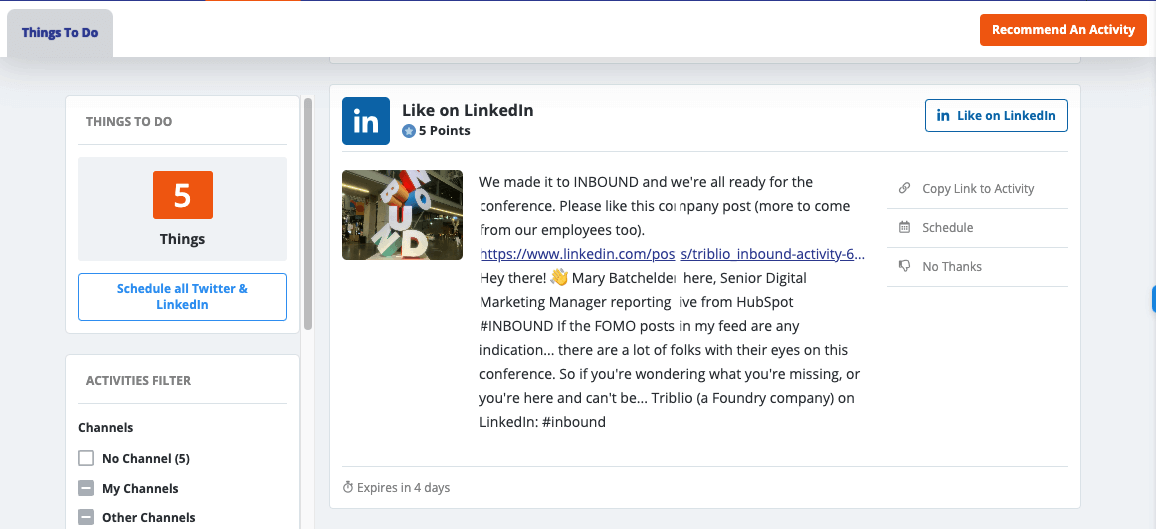Click the large LinkedIn logo icon
1156x529 pixels.
[x=366, y=121]
